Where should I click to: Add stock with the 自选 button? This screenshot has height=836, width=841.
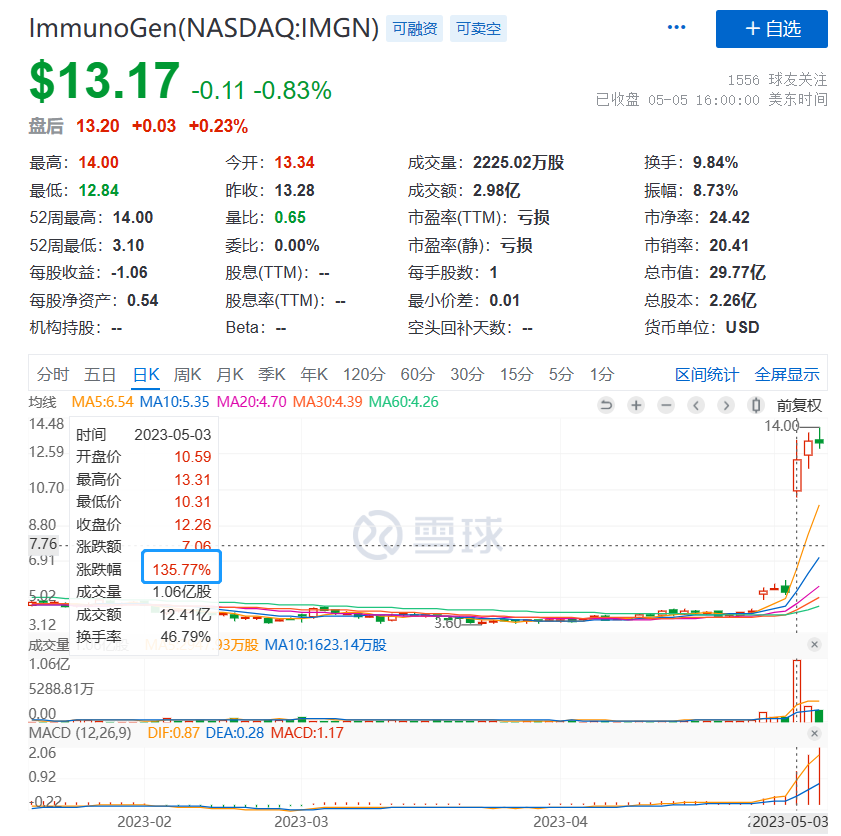(x=771, y=29)
